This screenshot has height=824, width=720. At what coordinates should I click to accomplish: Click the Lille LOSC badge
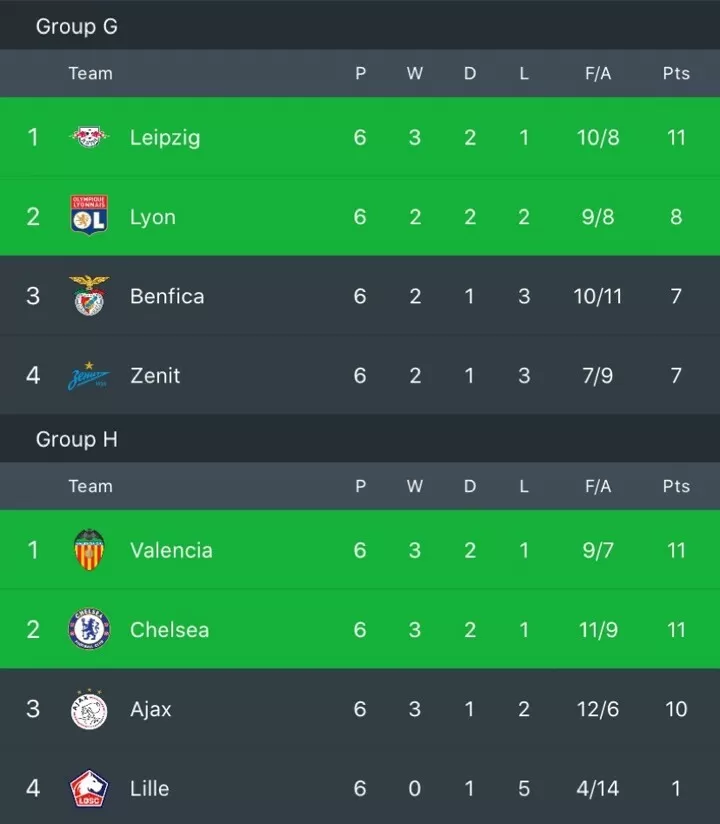pos(89,788)
